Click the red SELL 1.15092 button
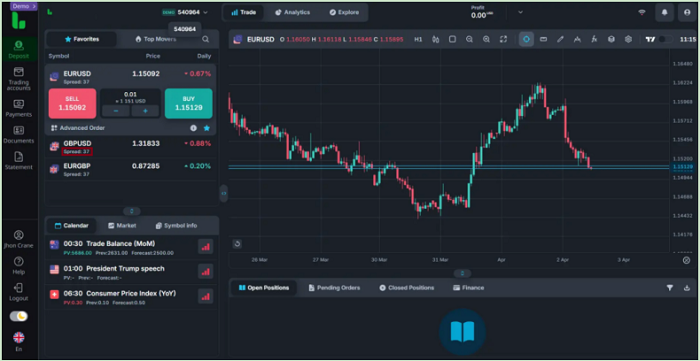This screenshot has height=361, width=700. pos(72,104)
